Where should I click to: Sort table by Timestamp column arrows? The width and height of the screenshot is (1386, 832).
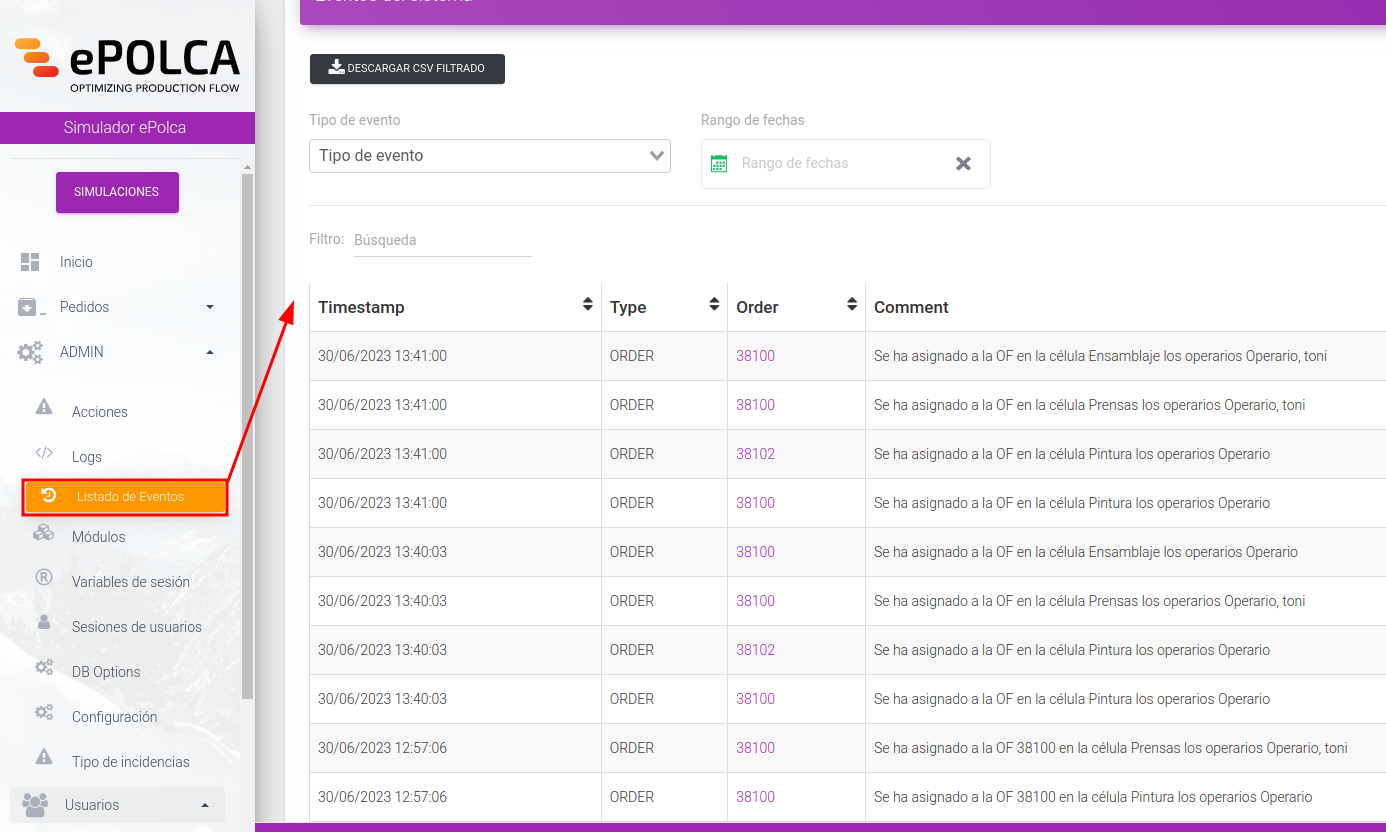[588, 304]
